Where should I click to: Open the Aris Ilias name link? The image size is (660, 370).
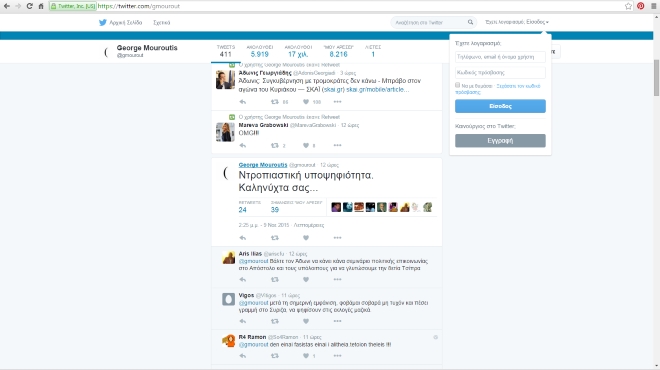point(250,254)
